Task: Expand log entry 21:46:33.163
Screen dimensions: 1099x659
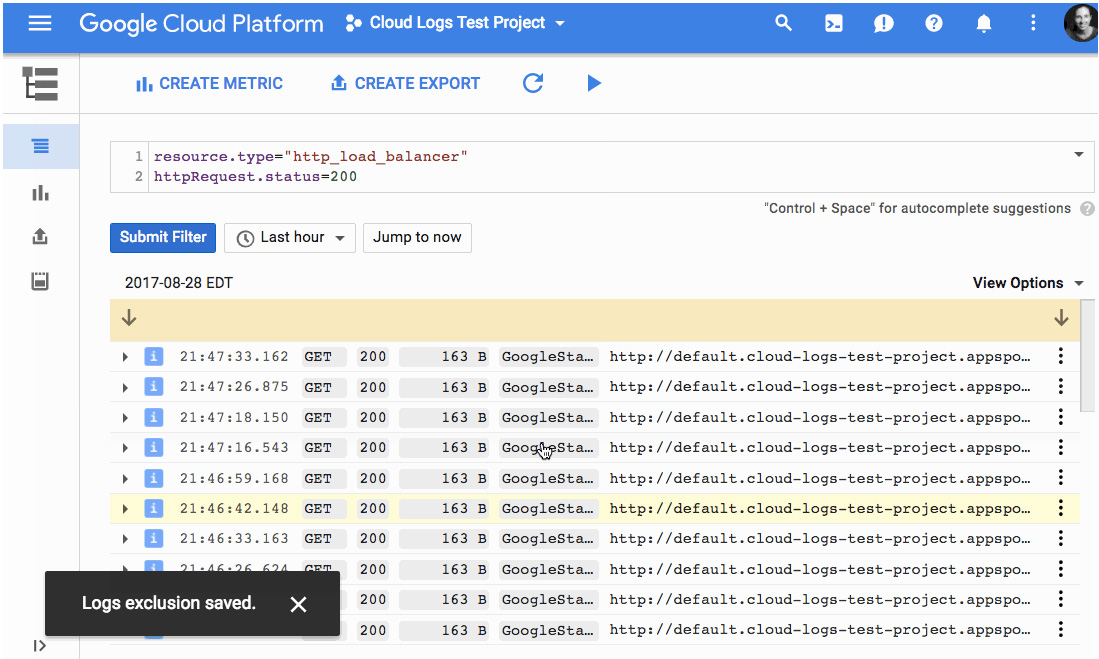Action: tap(125, 539)
